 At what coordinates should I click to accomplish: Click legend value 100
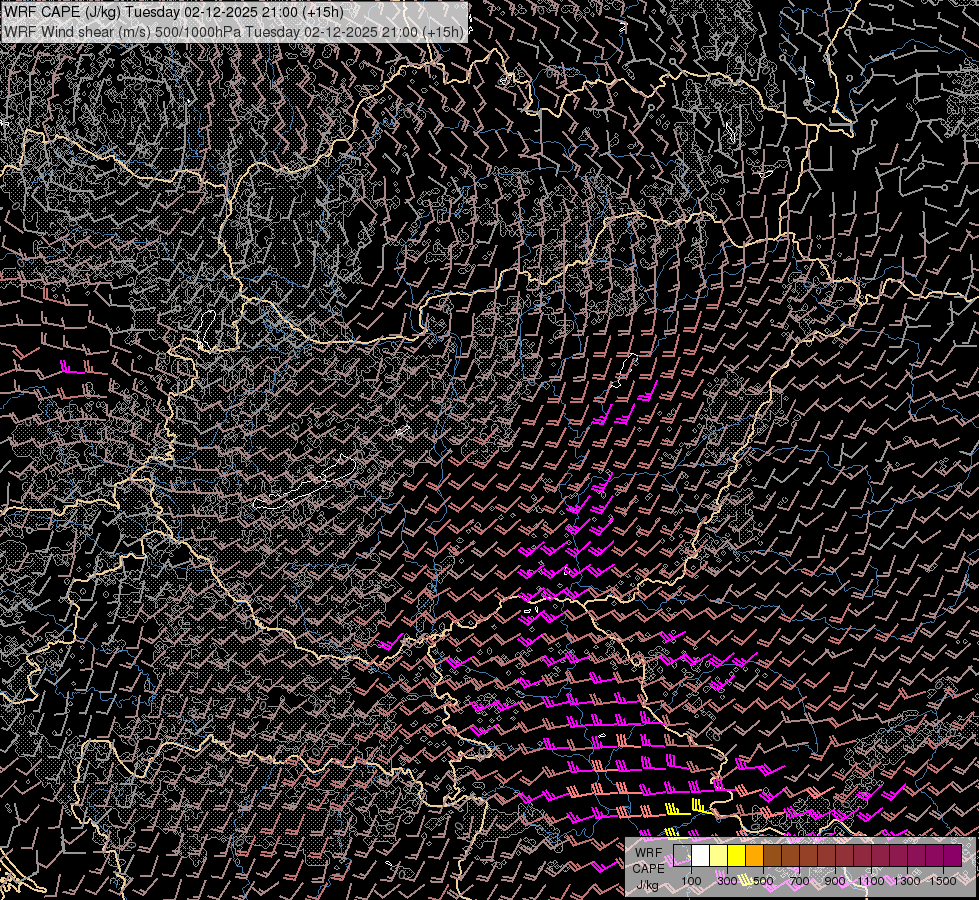pyautogui.click(x=691, y=881)
